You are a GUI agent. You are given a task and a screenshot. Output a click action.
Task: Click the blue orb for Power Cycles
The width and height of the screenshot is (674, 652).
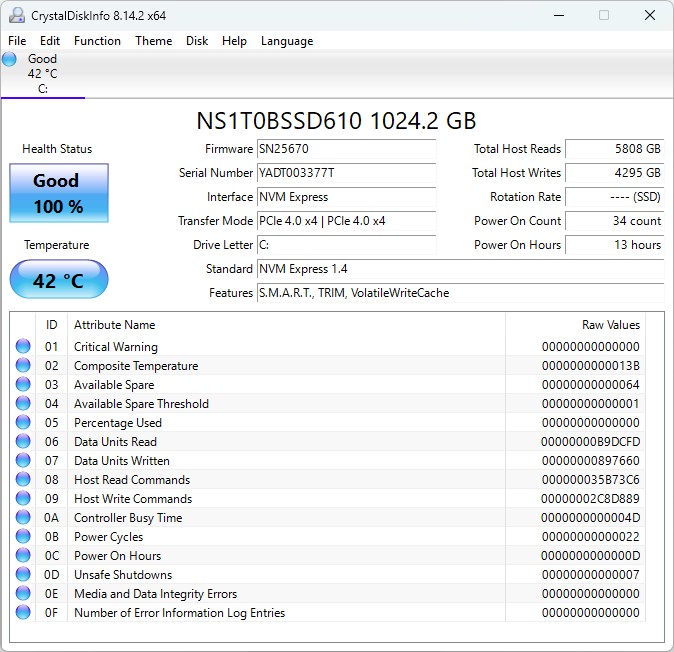23,537
